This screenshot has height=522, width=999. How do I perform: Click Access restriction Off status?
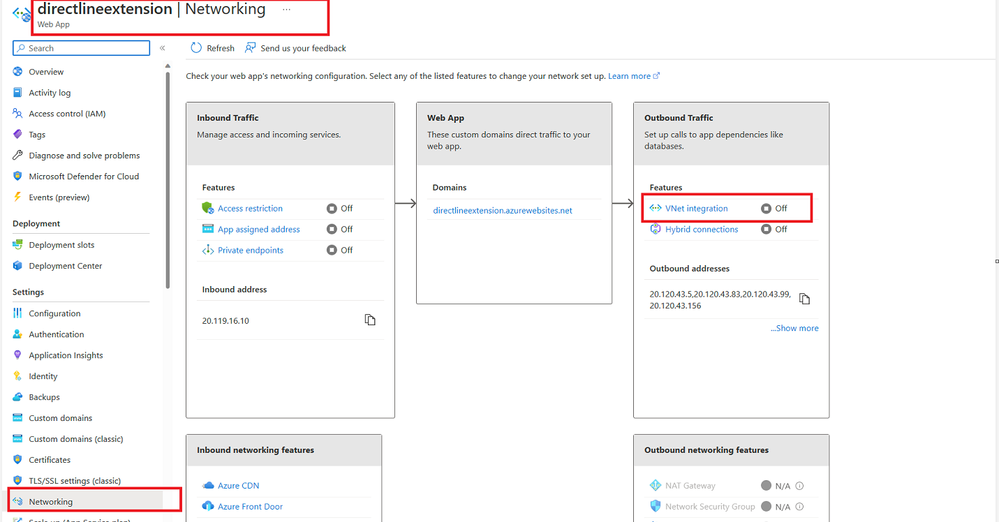pyautogui.click(x=340, y=208)
